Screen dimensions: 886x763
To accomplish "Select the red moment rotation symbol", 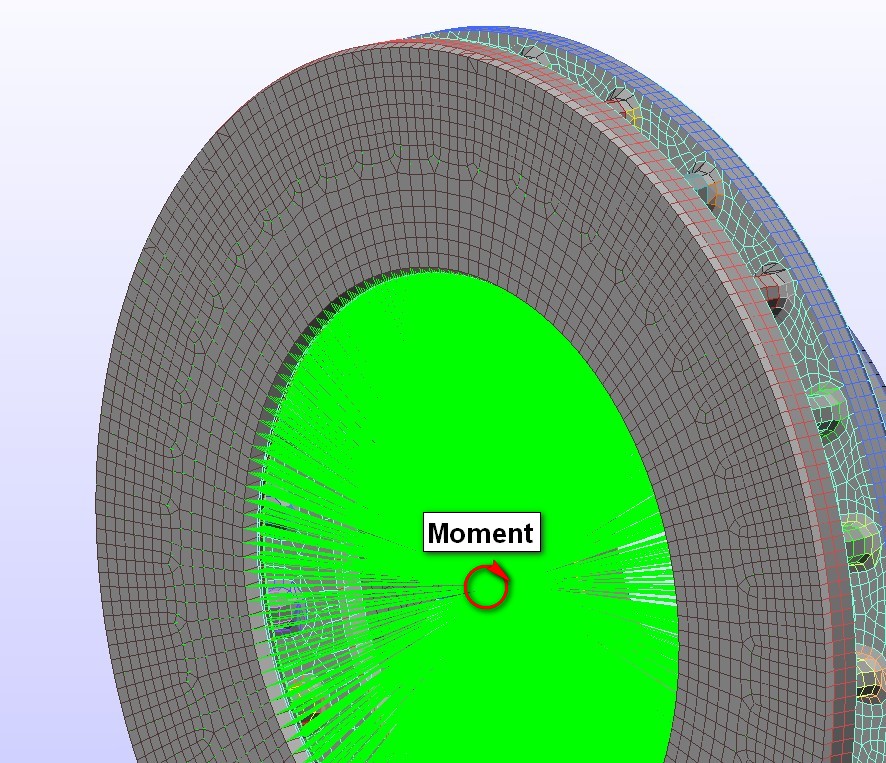I will [487, 585].
